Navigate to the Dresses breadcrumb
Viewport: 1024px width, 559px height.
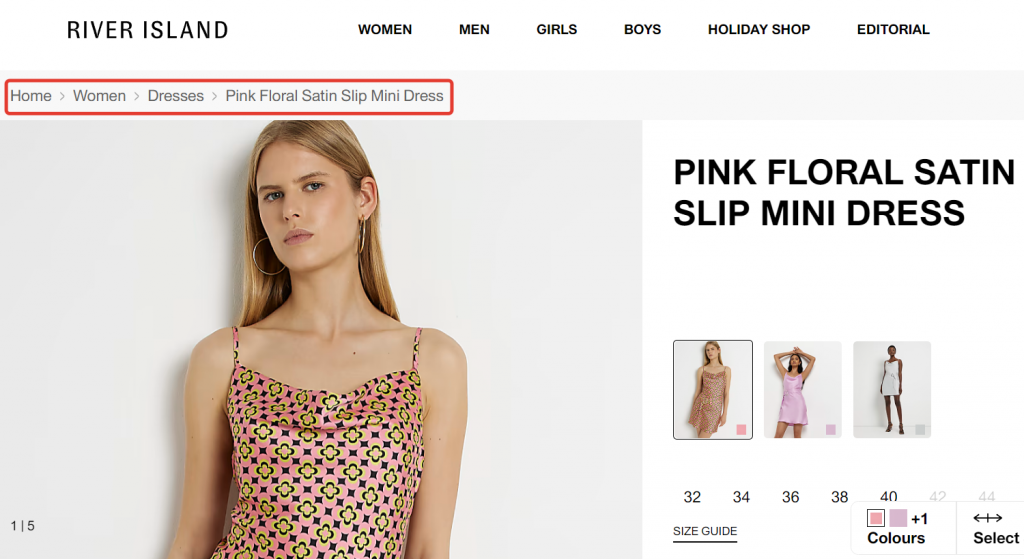pos(176,96)
